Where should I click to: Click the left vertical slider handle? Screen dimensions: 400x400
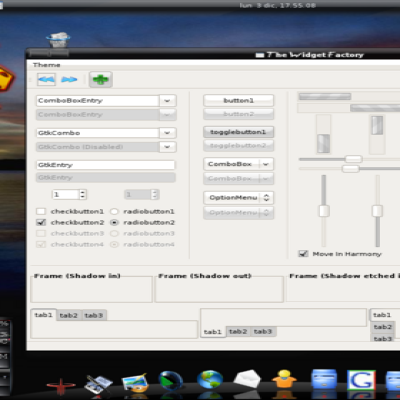[324, 211]
